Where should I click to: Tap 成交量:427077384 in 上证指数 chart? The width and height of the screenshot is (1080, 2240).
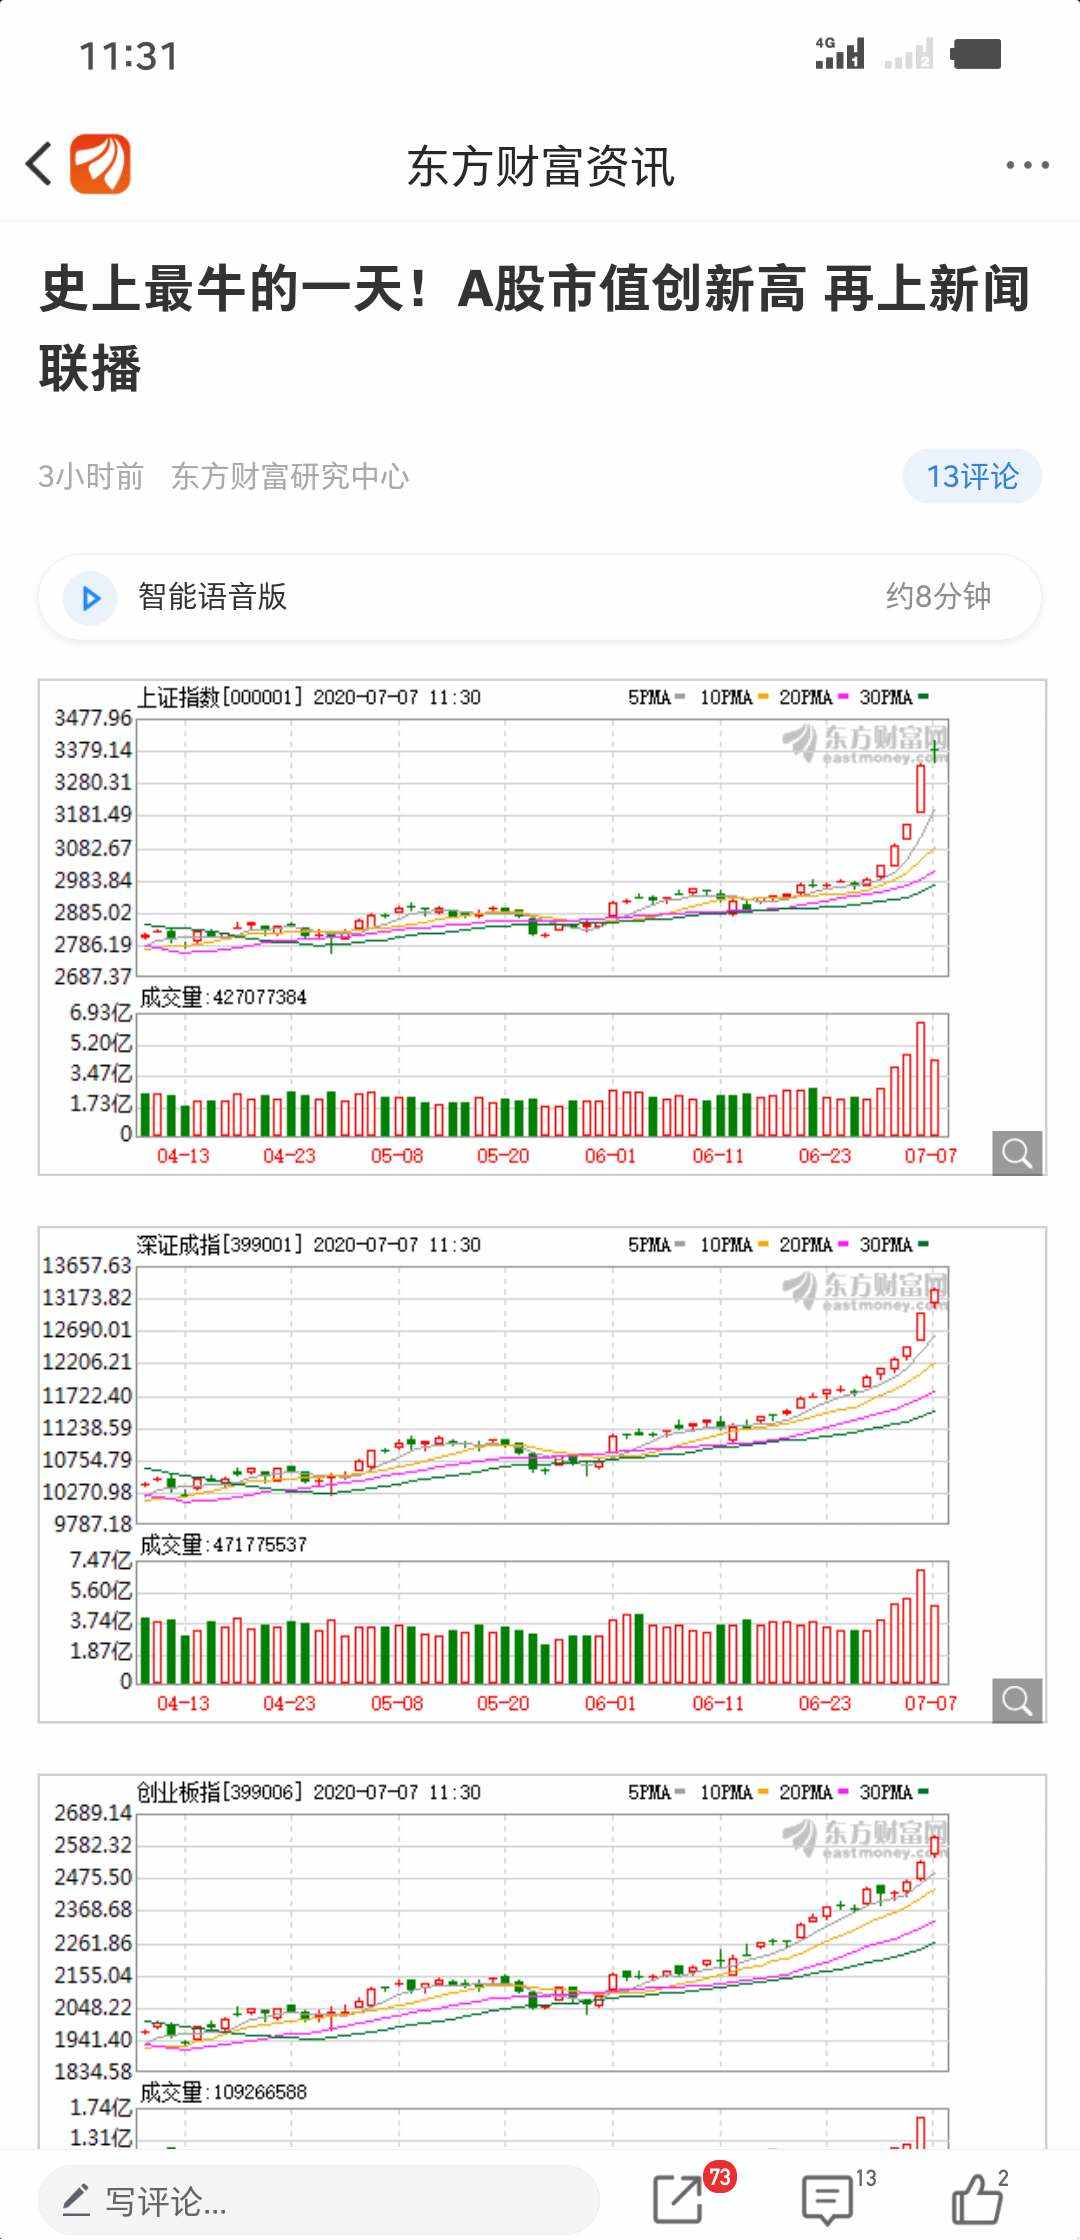[x=223, y=997]
